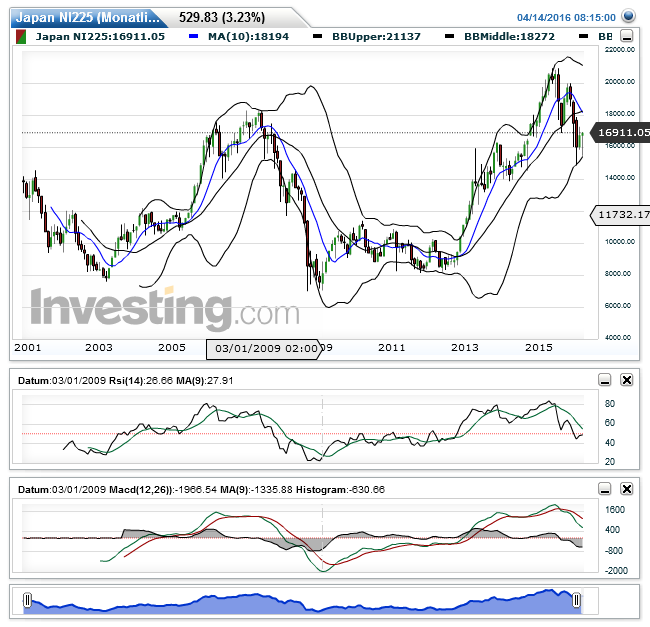This screenshot has height=627, width=650.
Task: Click the Rsi(14):26.66 readout text
Action: point(141,380)
